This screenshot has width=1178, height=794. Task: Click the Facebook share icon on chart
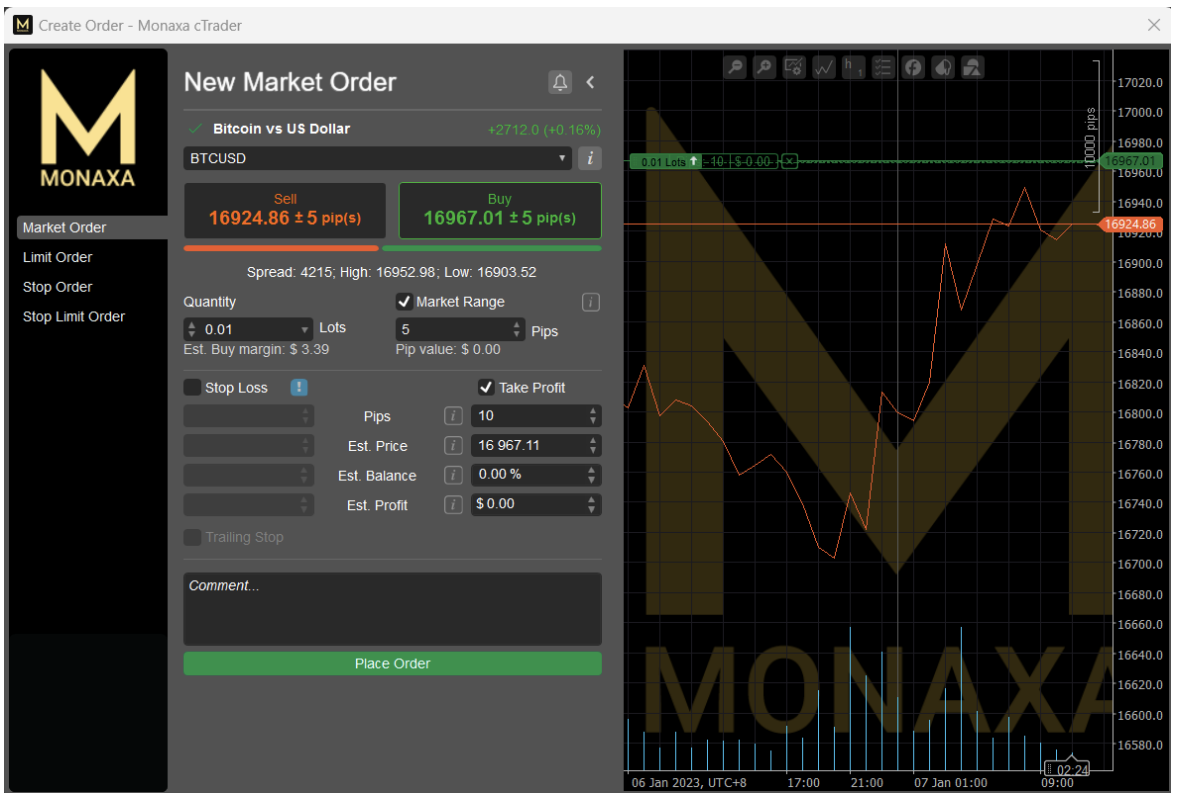[x=913, y=68]
